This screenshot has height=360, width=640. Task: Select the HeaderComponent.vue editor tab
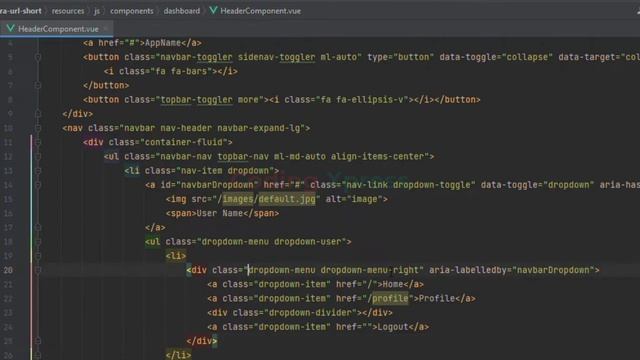56,29
